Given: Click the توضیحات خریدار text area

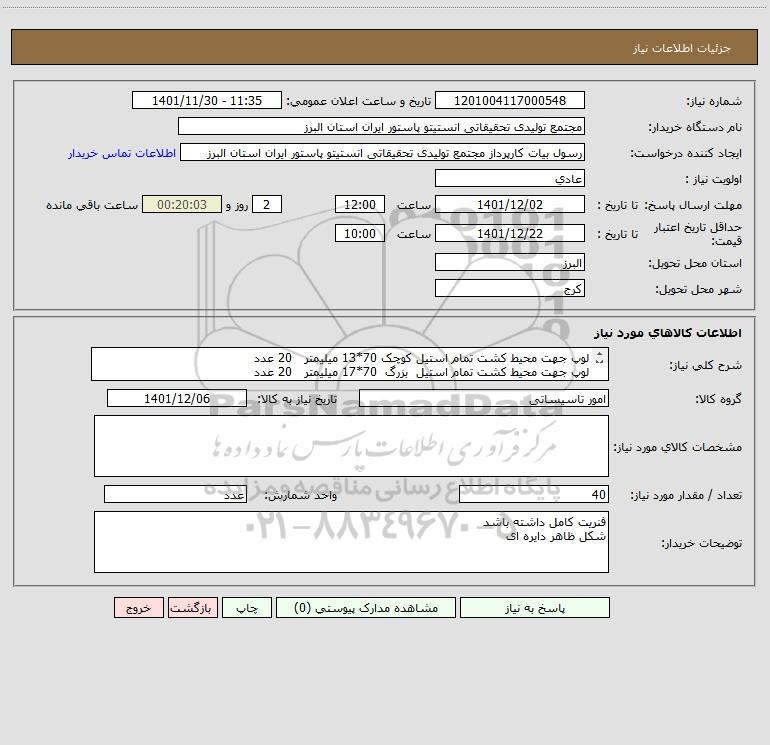Looking at the screenshot, I should click(x=351, y=542).
